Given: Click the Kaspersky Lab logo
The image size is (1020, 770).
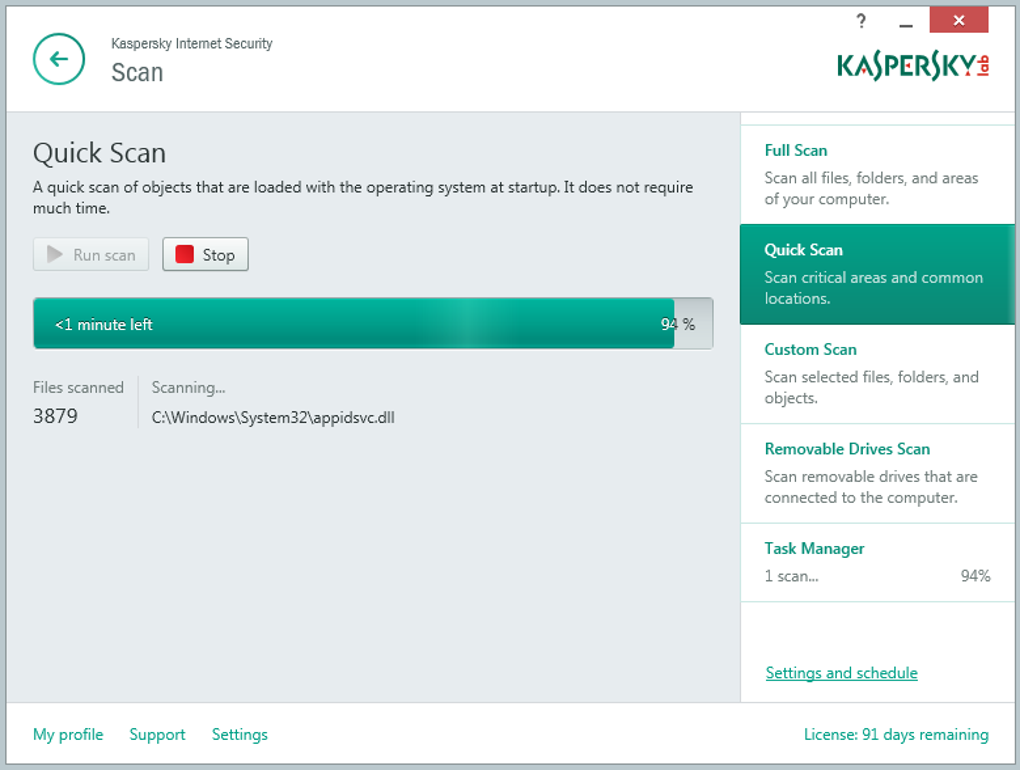Looking at the screenshot, I should [913, 66].
